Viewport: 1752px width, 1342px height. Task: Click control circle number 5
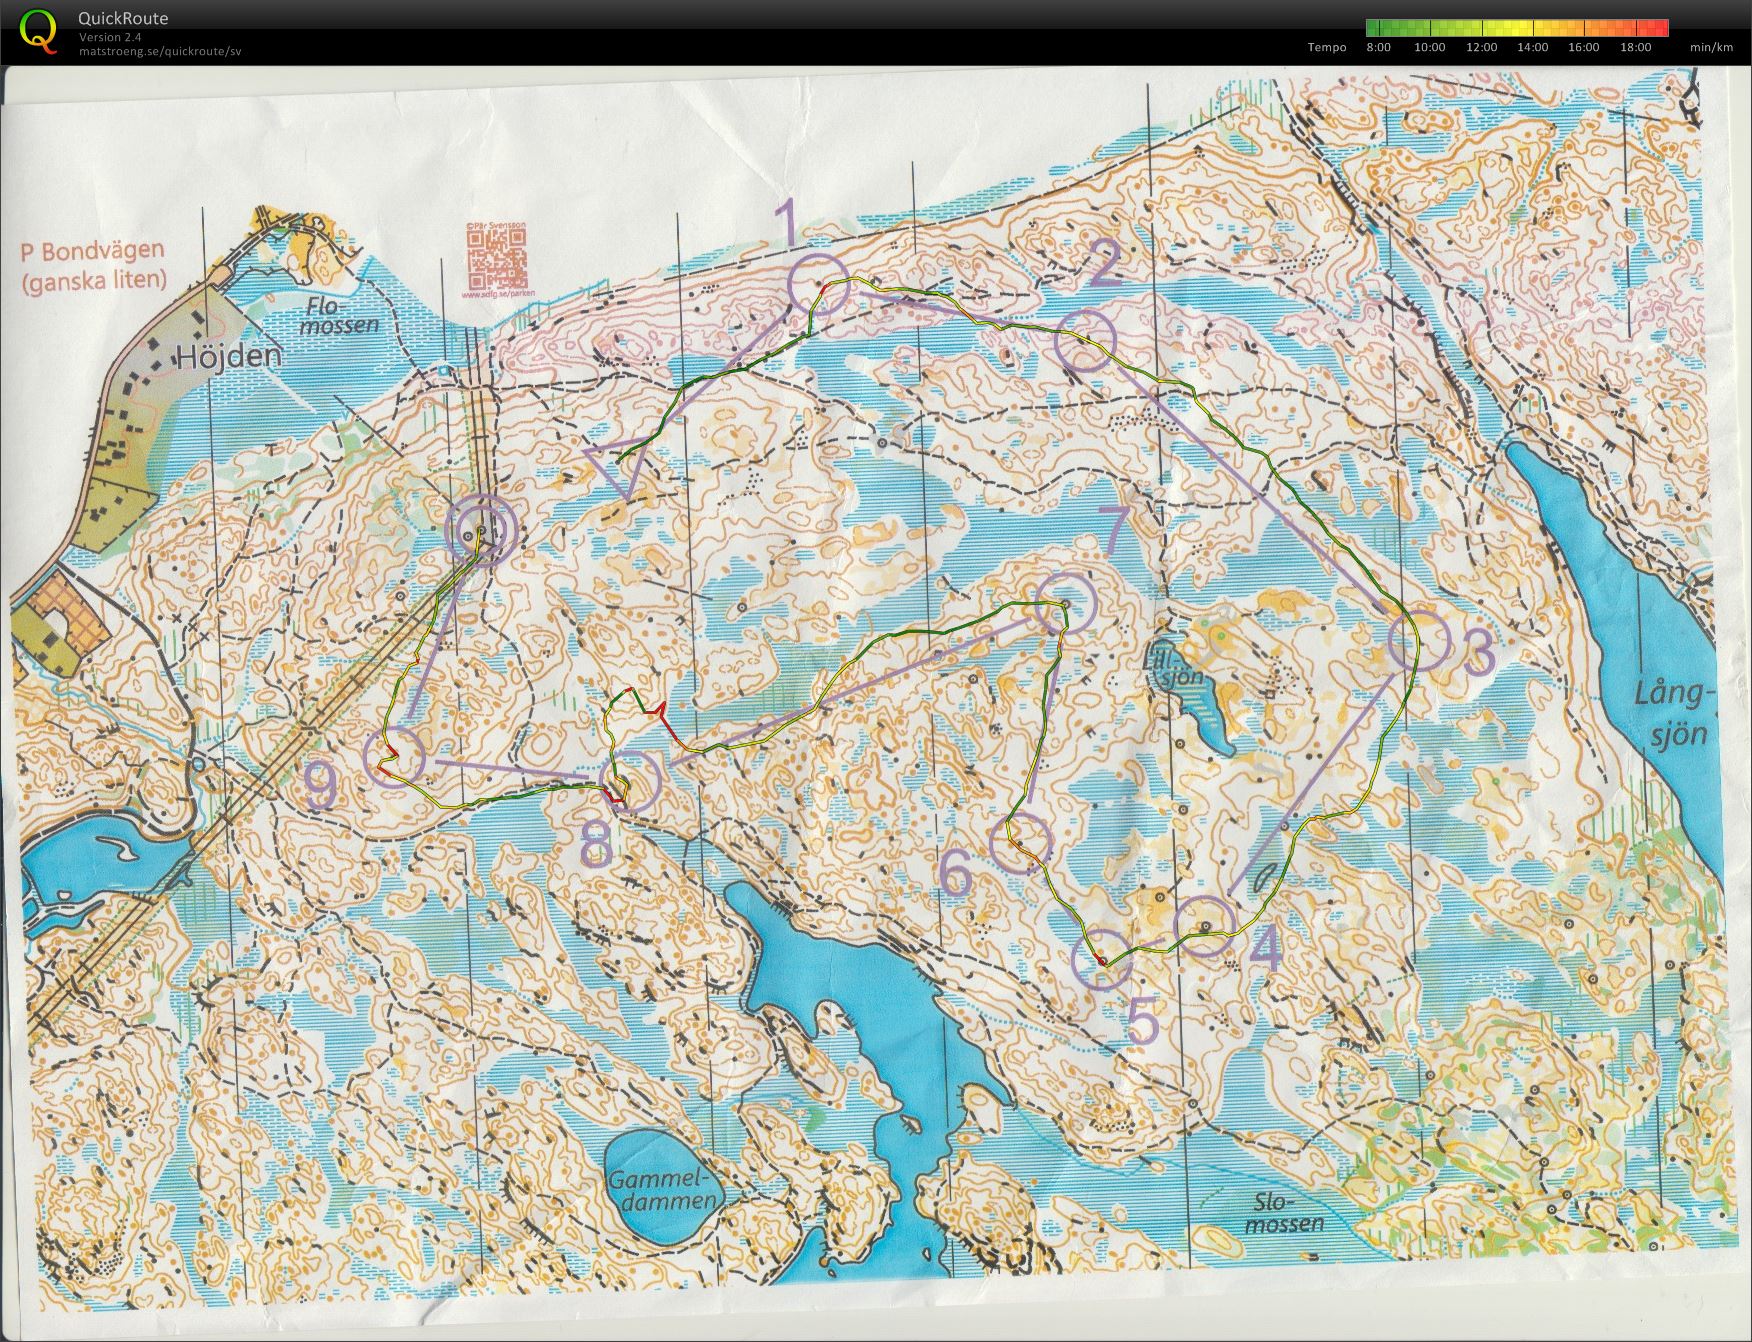pos(1102,959)
